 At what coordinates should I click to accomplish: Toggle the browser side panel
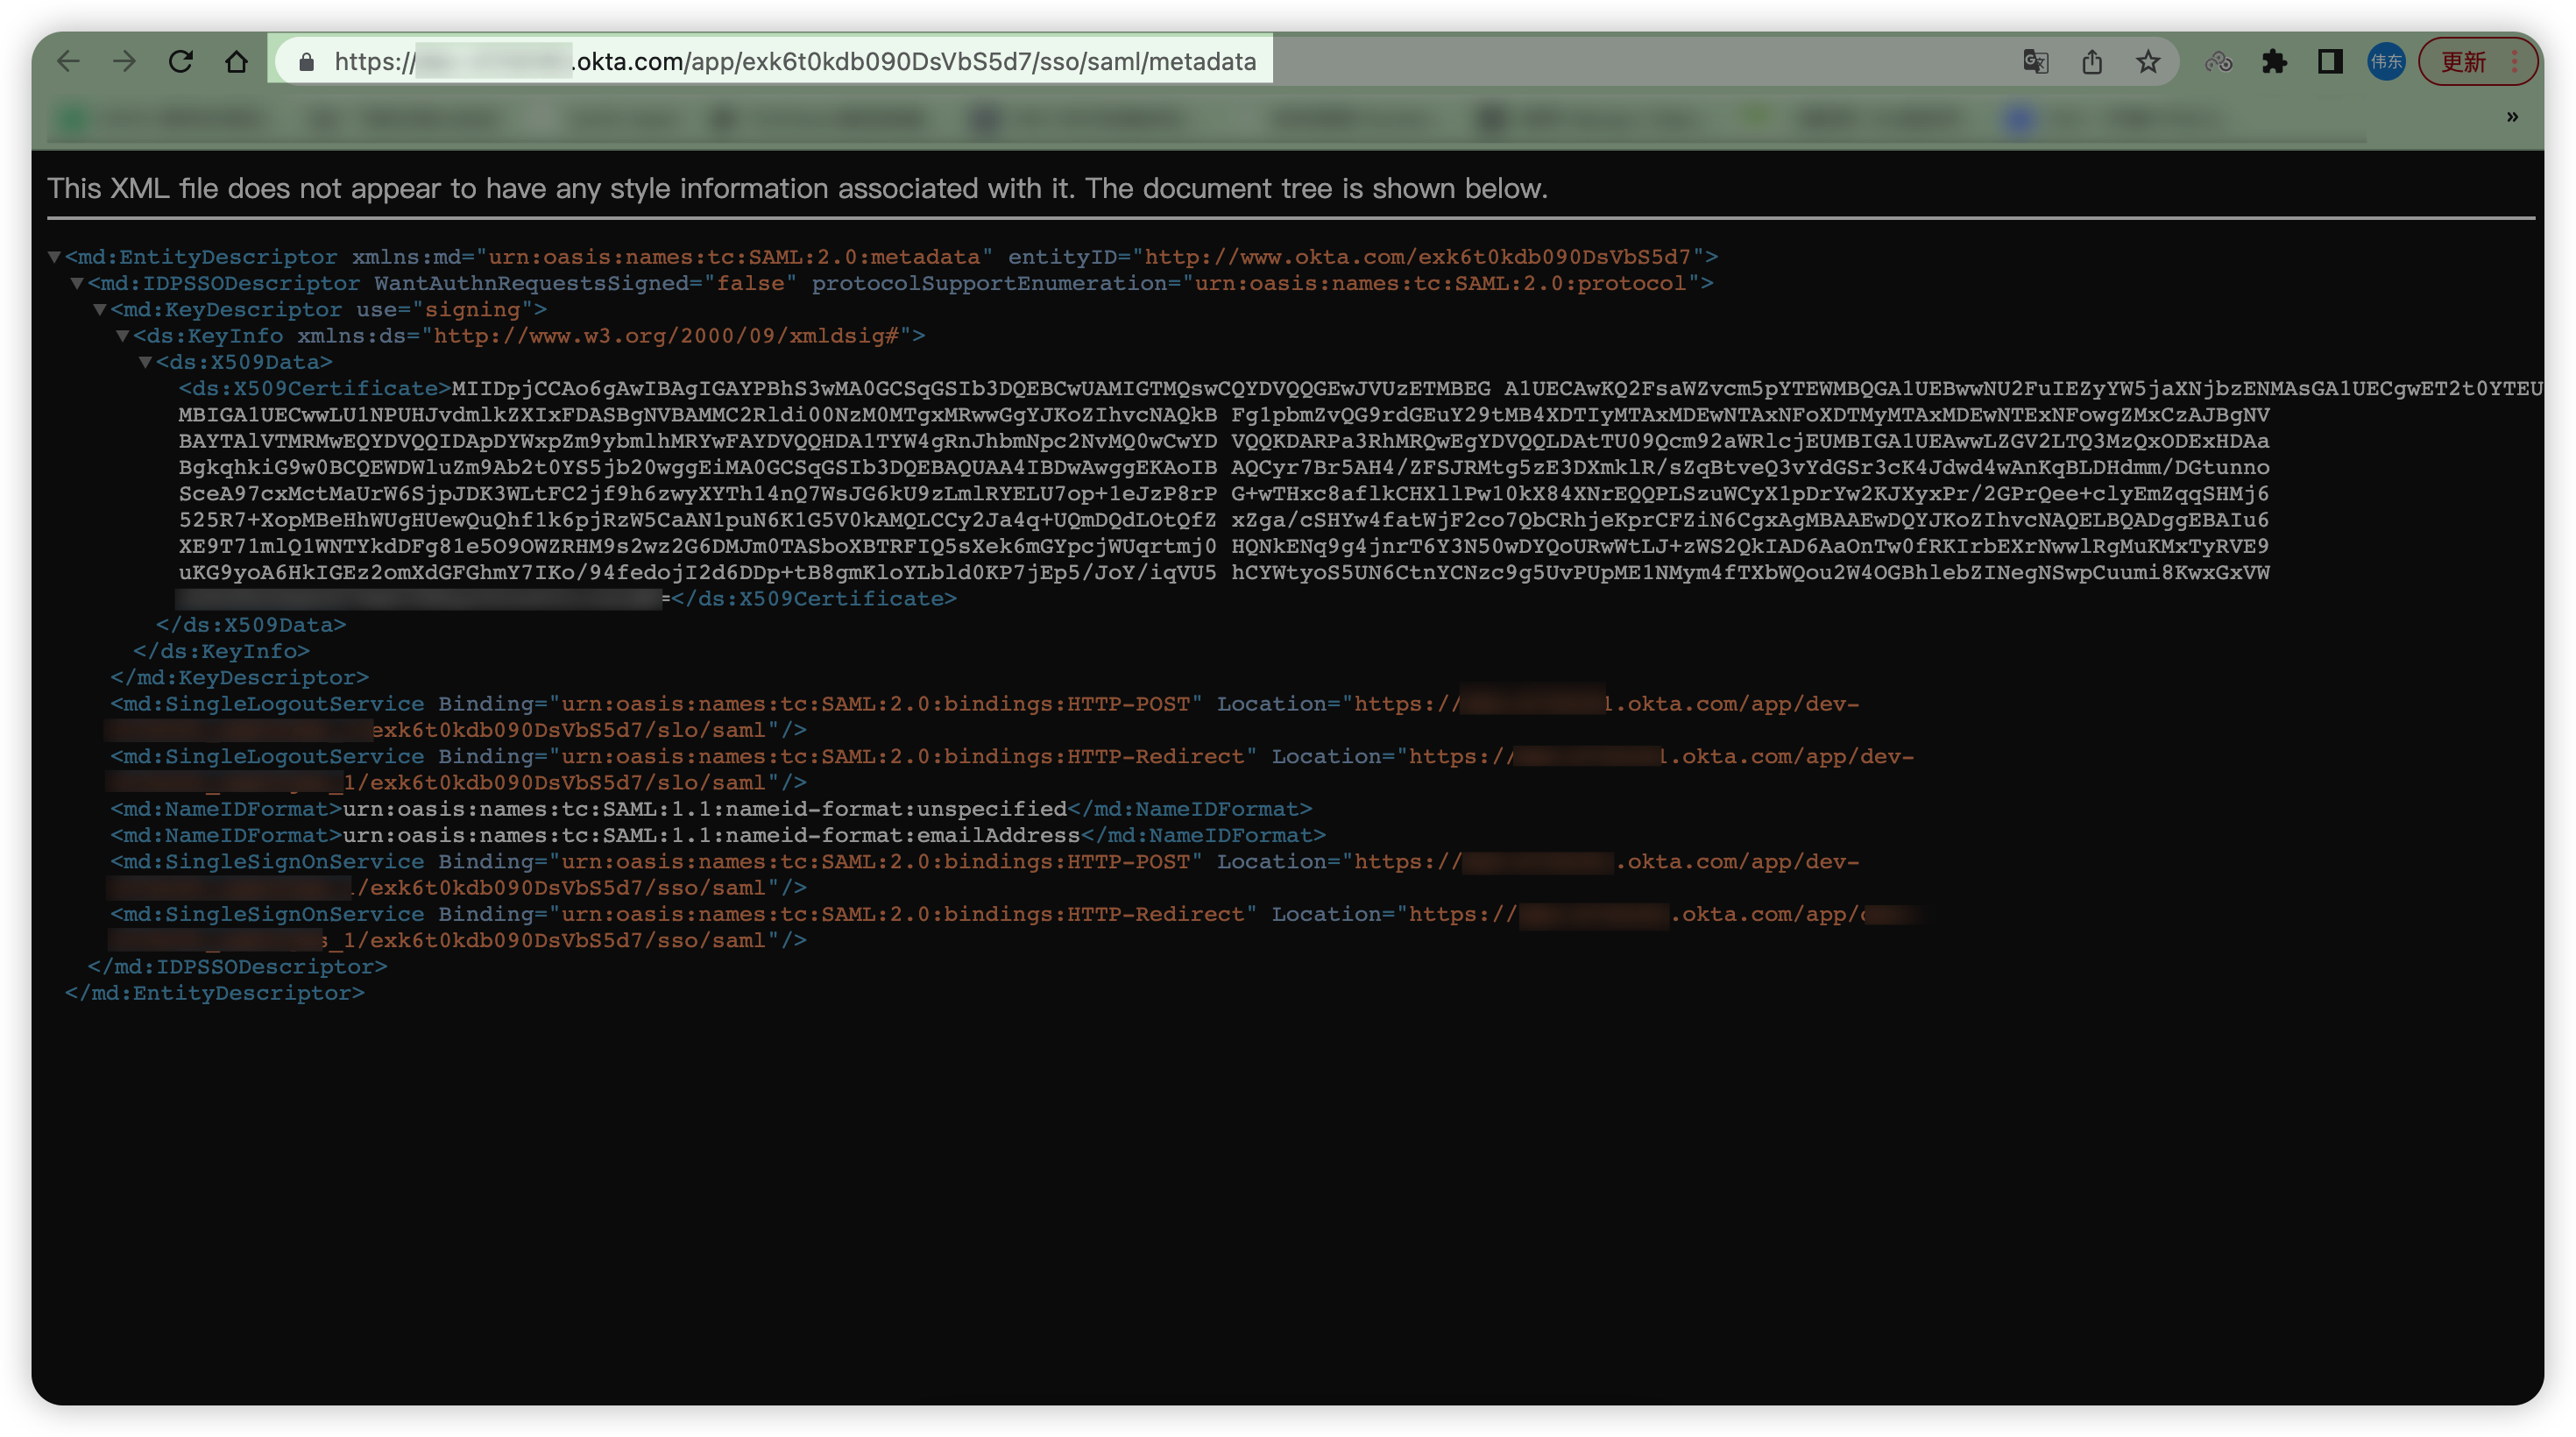[x=2330, y=62]
